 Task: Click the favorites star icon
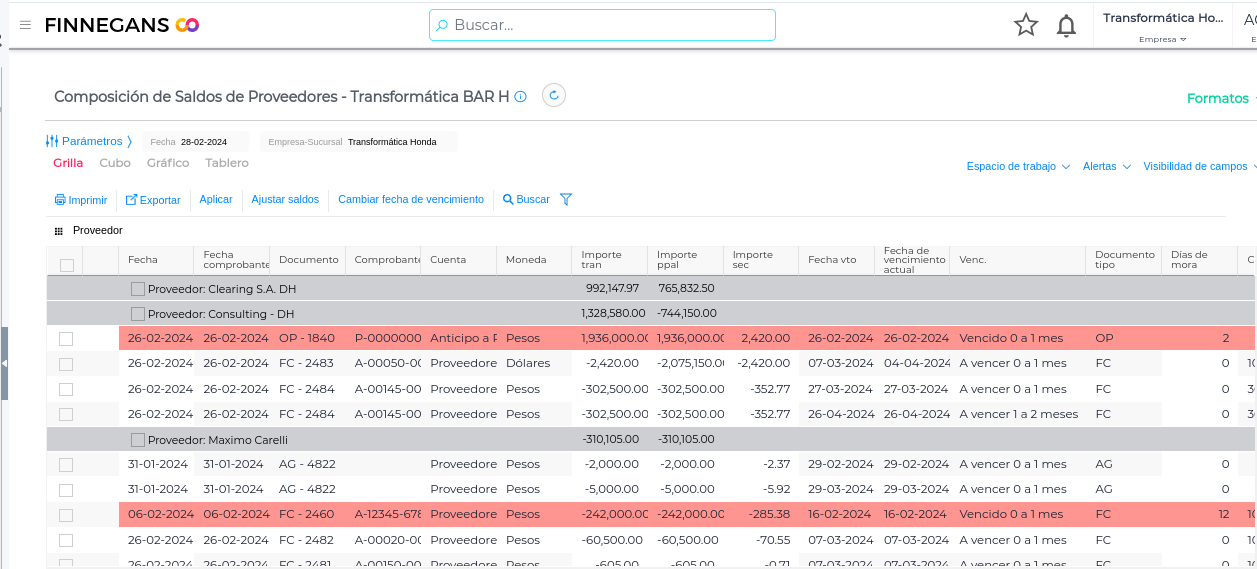[1026, 25]
